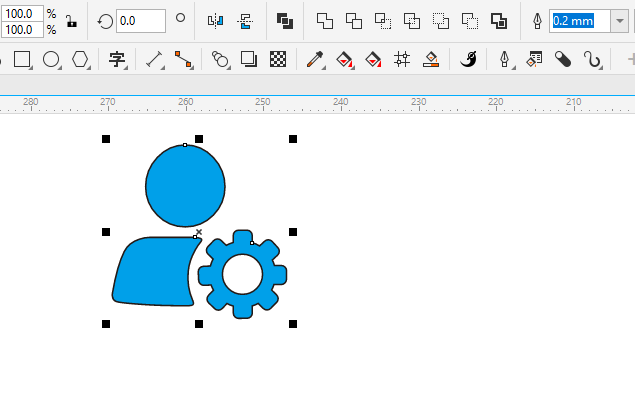This screenshot has height=414, width=635.
Task: Select the Drop shadow tool
Action: click(x=249, y=59)
